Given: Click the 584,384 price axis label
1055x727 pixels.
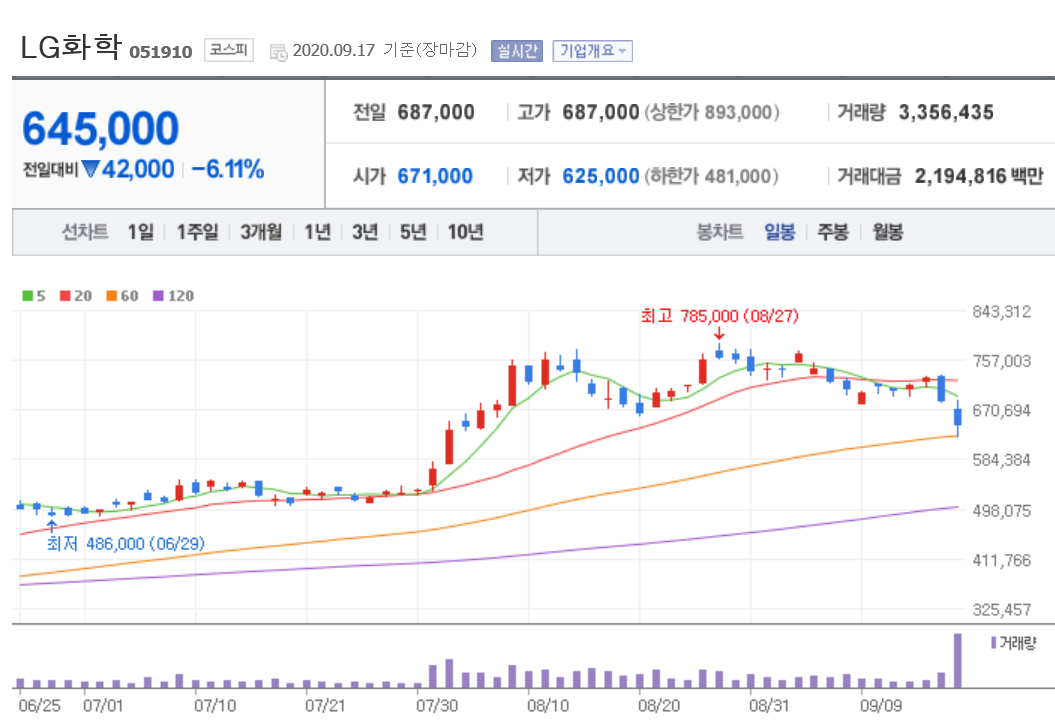Looking at the screenshot, I should [x=1001, y=461].
